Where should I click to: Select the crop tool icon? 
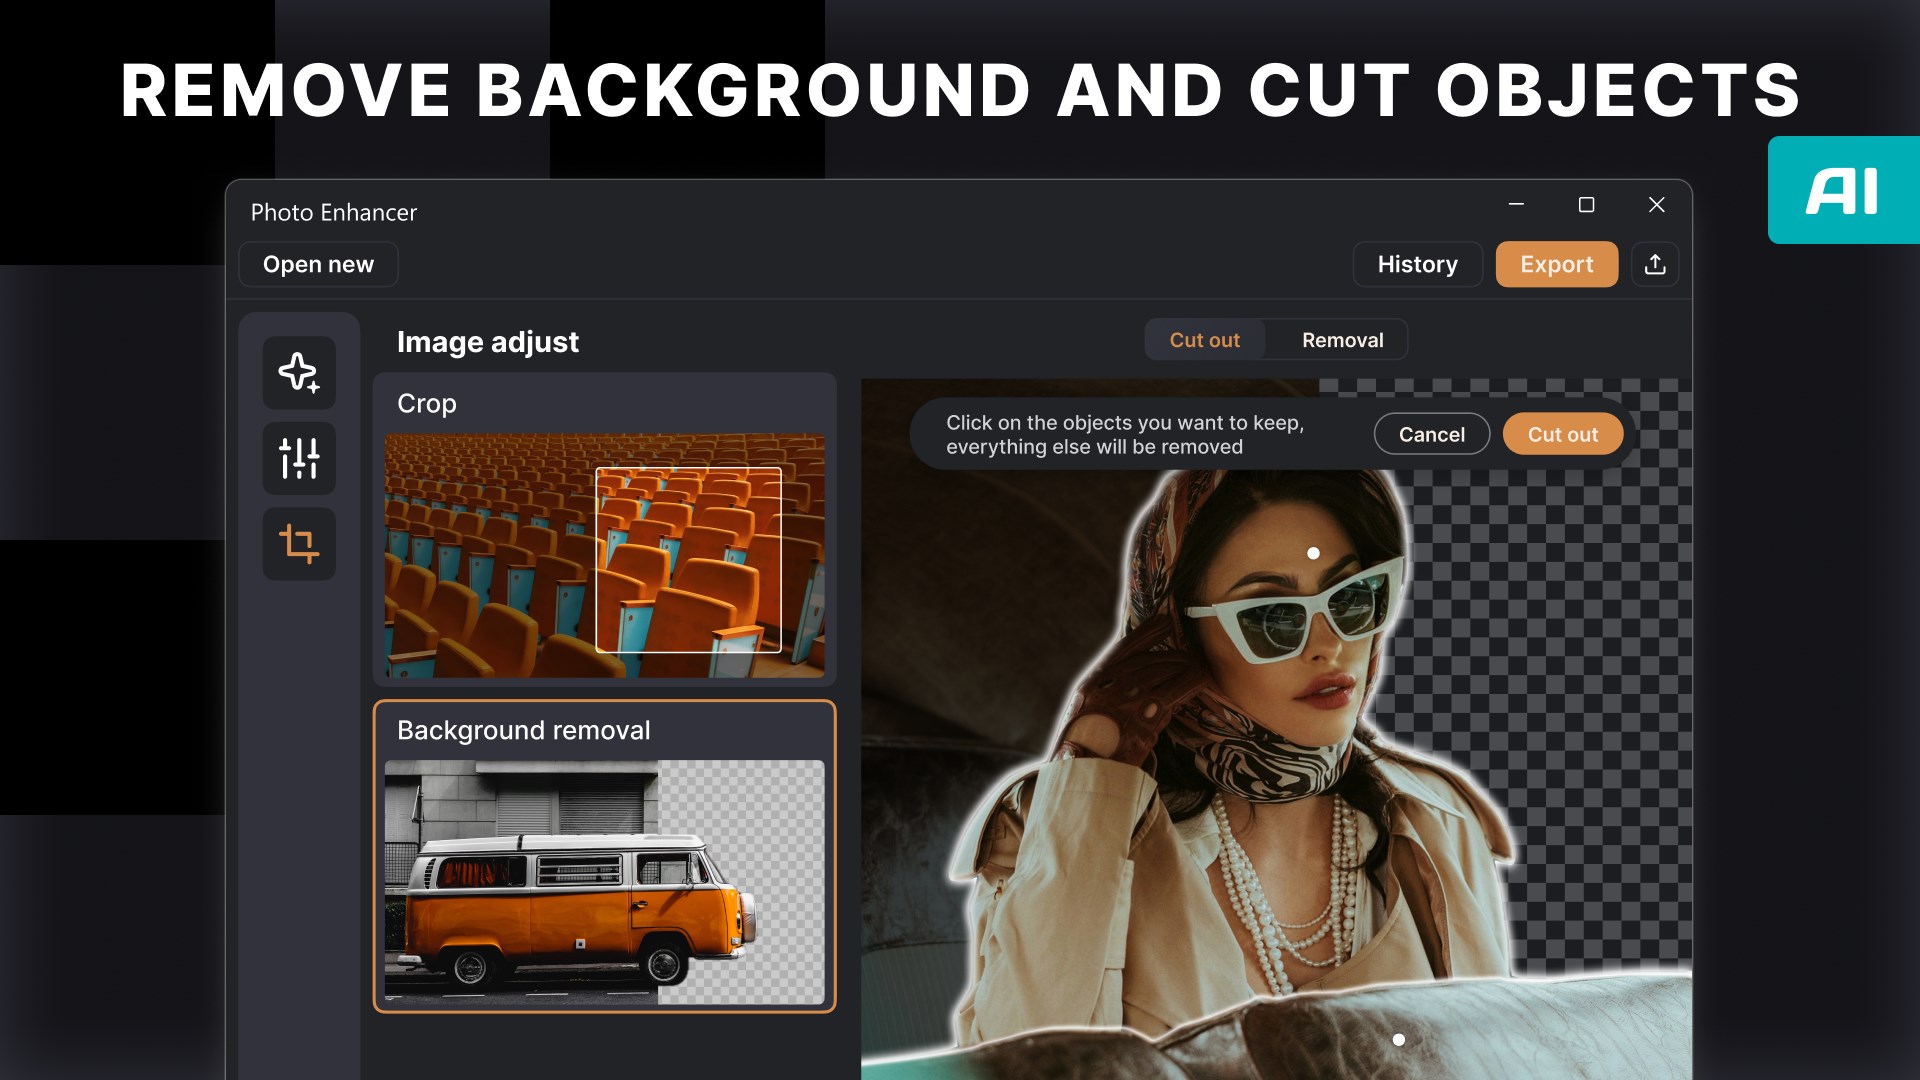(299, 544)
